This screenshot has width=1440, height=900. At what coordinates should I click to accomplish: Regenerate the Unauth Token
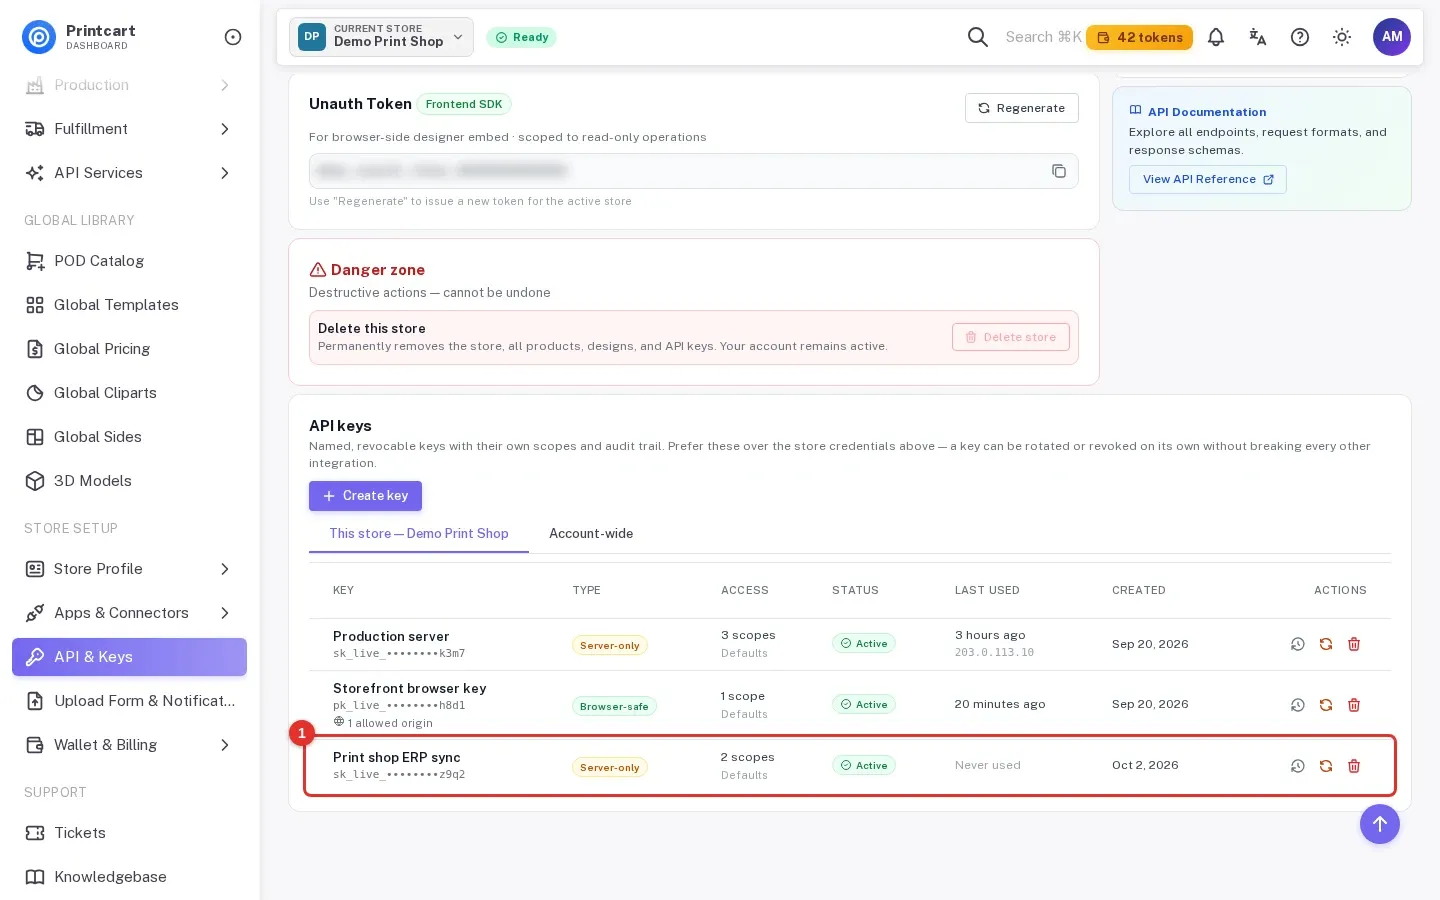(1021, 108)
